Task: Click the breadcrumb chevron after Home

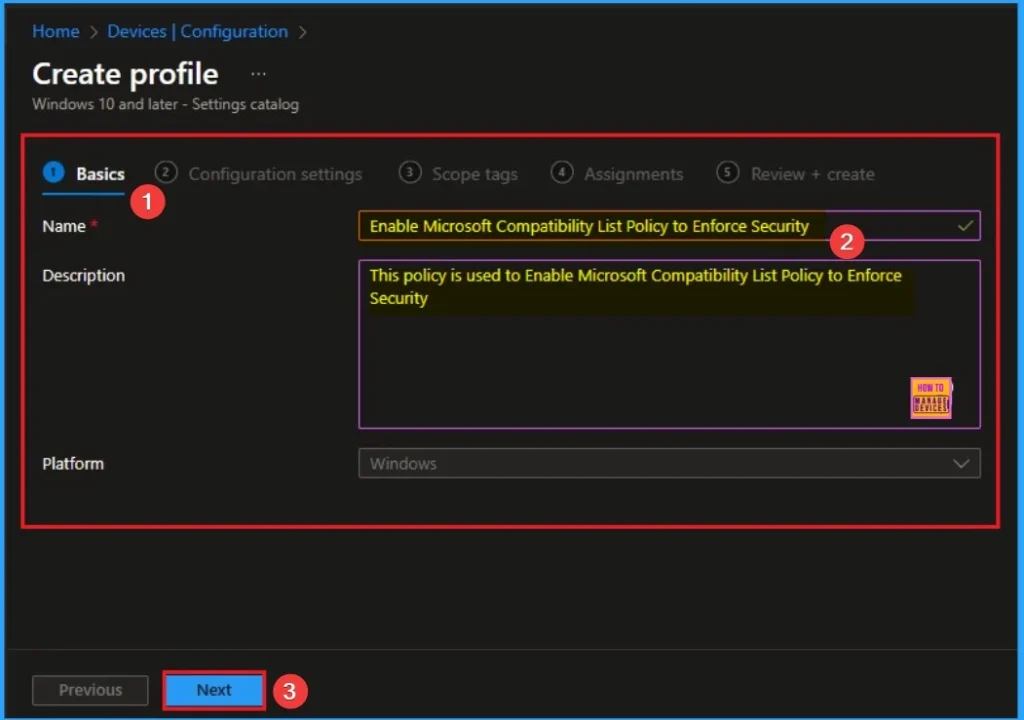Action: point(93,32)
